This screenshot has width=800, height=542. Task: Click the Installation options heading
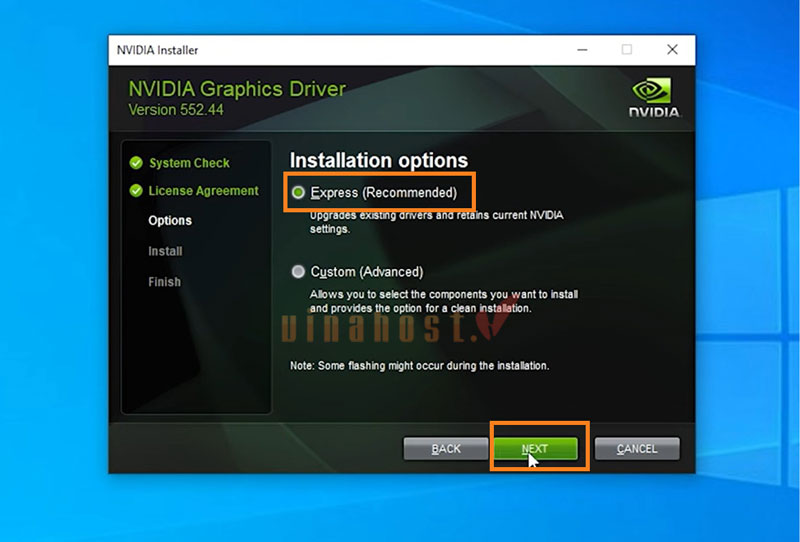[x=379, y=160]
